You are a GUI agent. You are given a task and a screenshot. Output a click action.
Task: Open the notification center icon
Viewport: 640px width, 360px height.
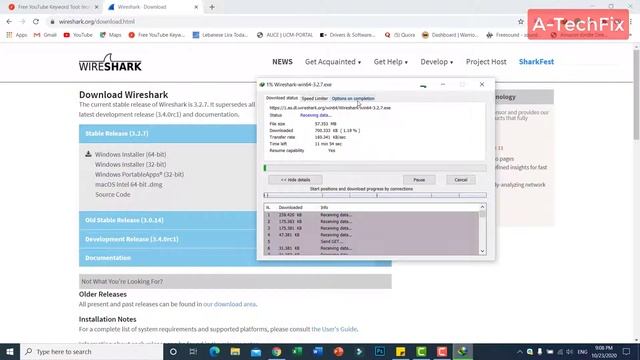click(627, 351)
